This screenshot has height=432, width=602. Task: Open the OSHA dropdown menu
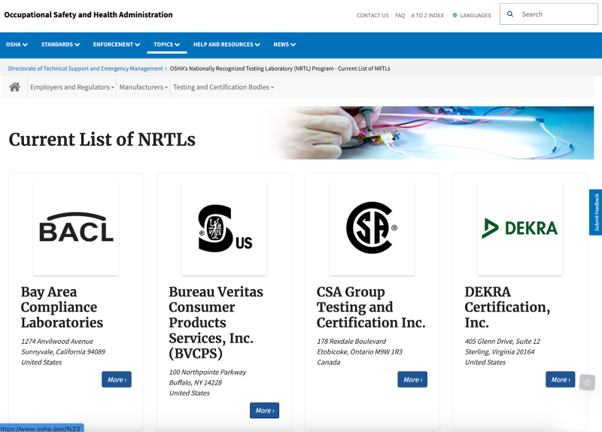click(x=17, y=44)
